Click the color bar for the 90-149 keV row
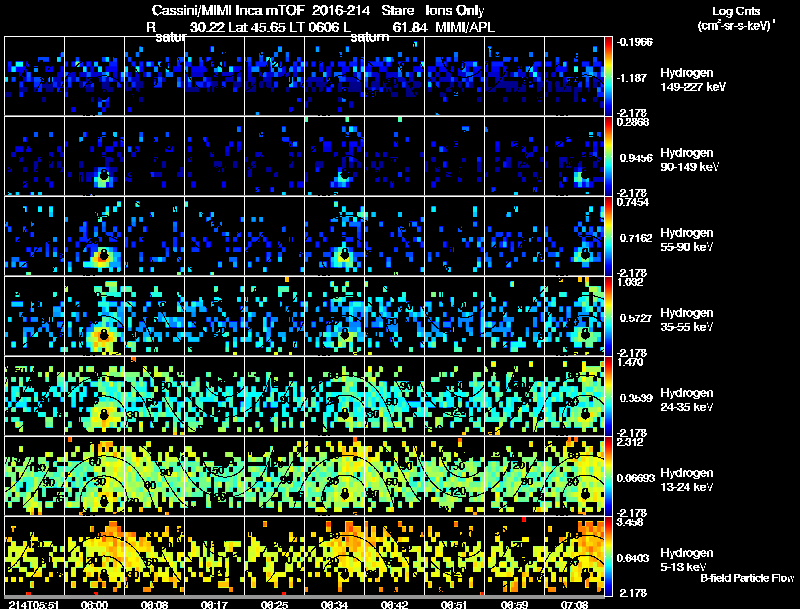800x609 pixels. click(x=608, y=156)
